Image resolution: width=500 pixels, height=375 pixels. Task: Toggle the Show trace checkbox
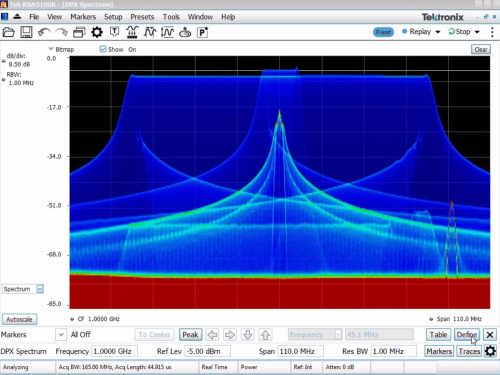click(103, 49)
